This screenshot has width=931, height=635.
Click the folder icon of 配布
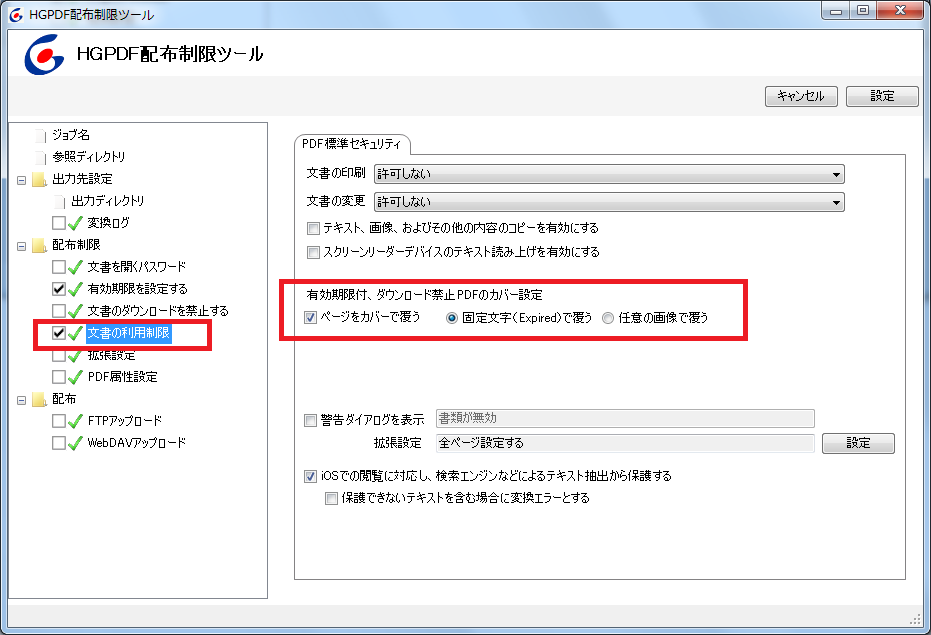40,399
